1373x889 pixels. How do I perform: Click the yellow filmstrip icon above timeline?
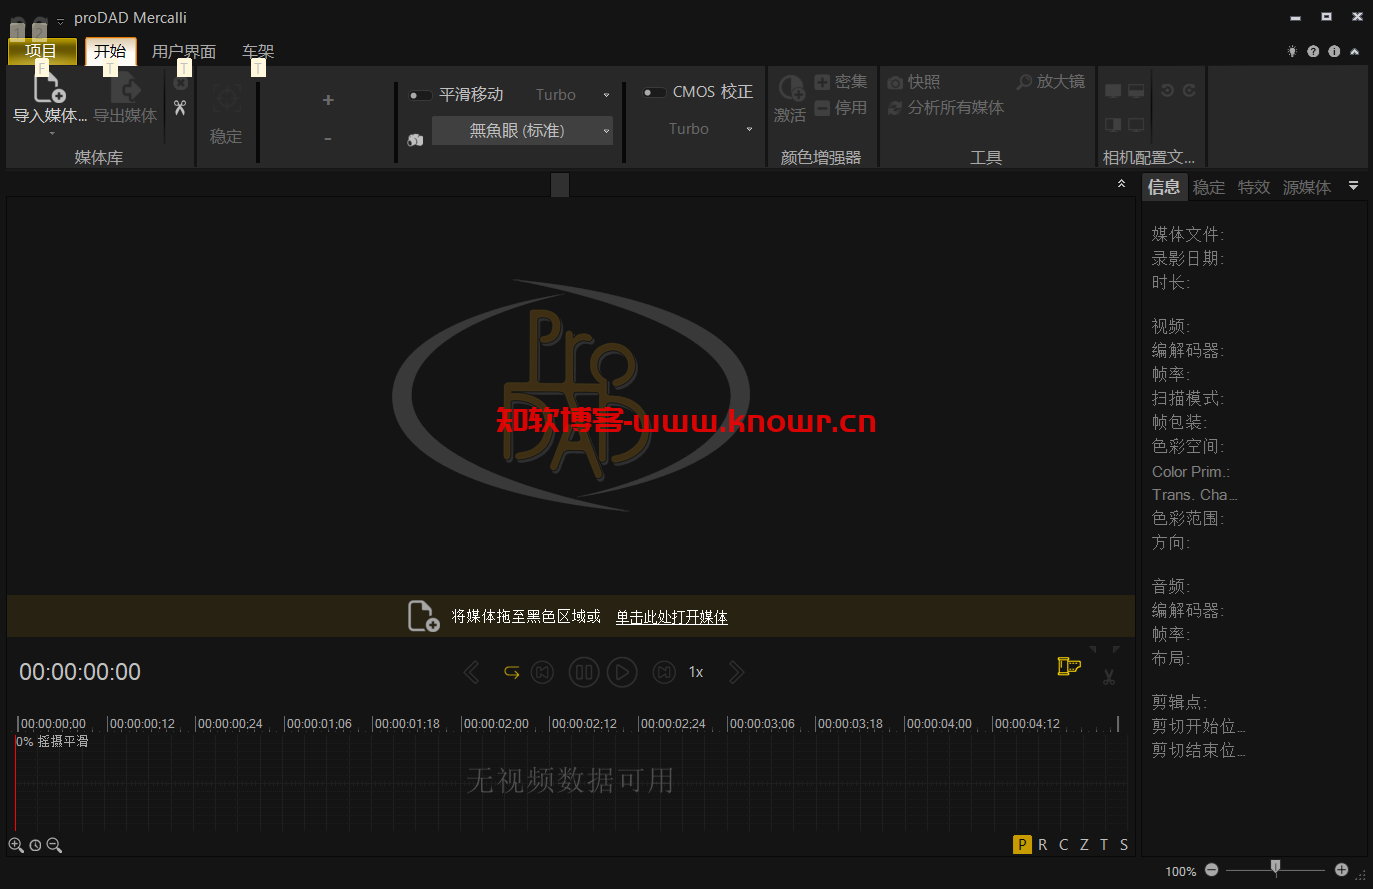click(x=1069, y=666)
